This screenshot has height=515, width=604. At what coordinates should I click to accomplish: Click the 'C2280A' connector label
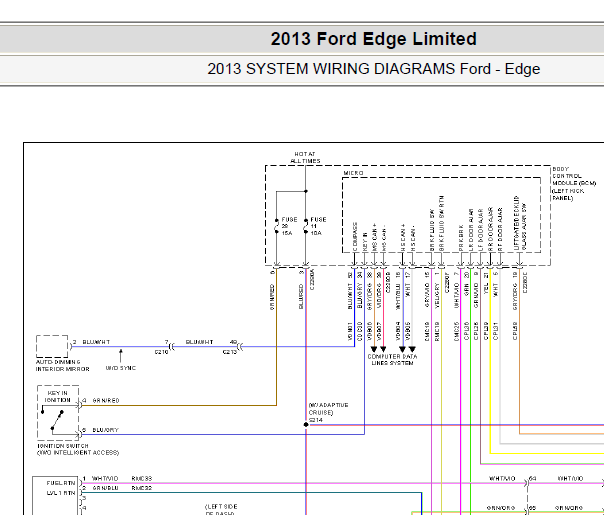click(x=312, y=280)
